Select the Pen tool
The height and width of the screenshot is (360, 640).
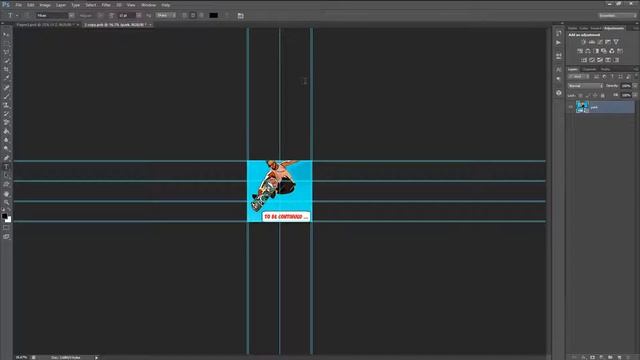click(x=6, y=158)
